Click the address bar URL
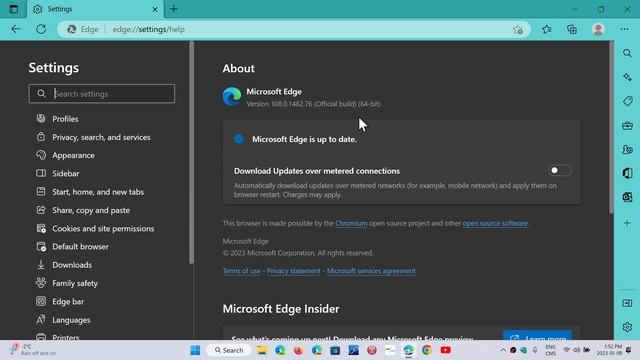640x360 pixels. (149, 29)
